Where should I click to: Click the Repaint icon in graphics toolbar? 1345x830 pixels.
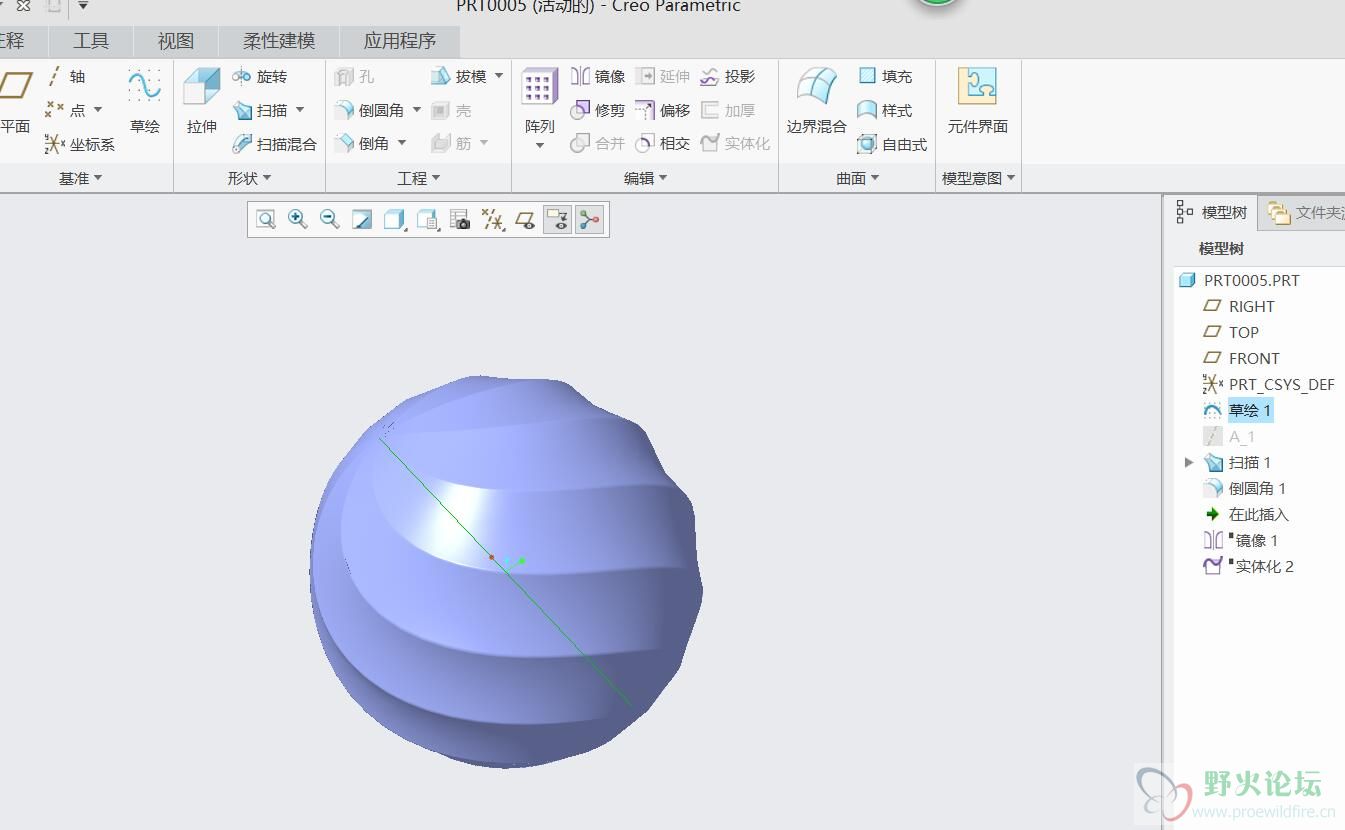click(362, 220)
